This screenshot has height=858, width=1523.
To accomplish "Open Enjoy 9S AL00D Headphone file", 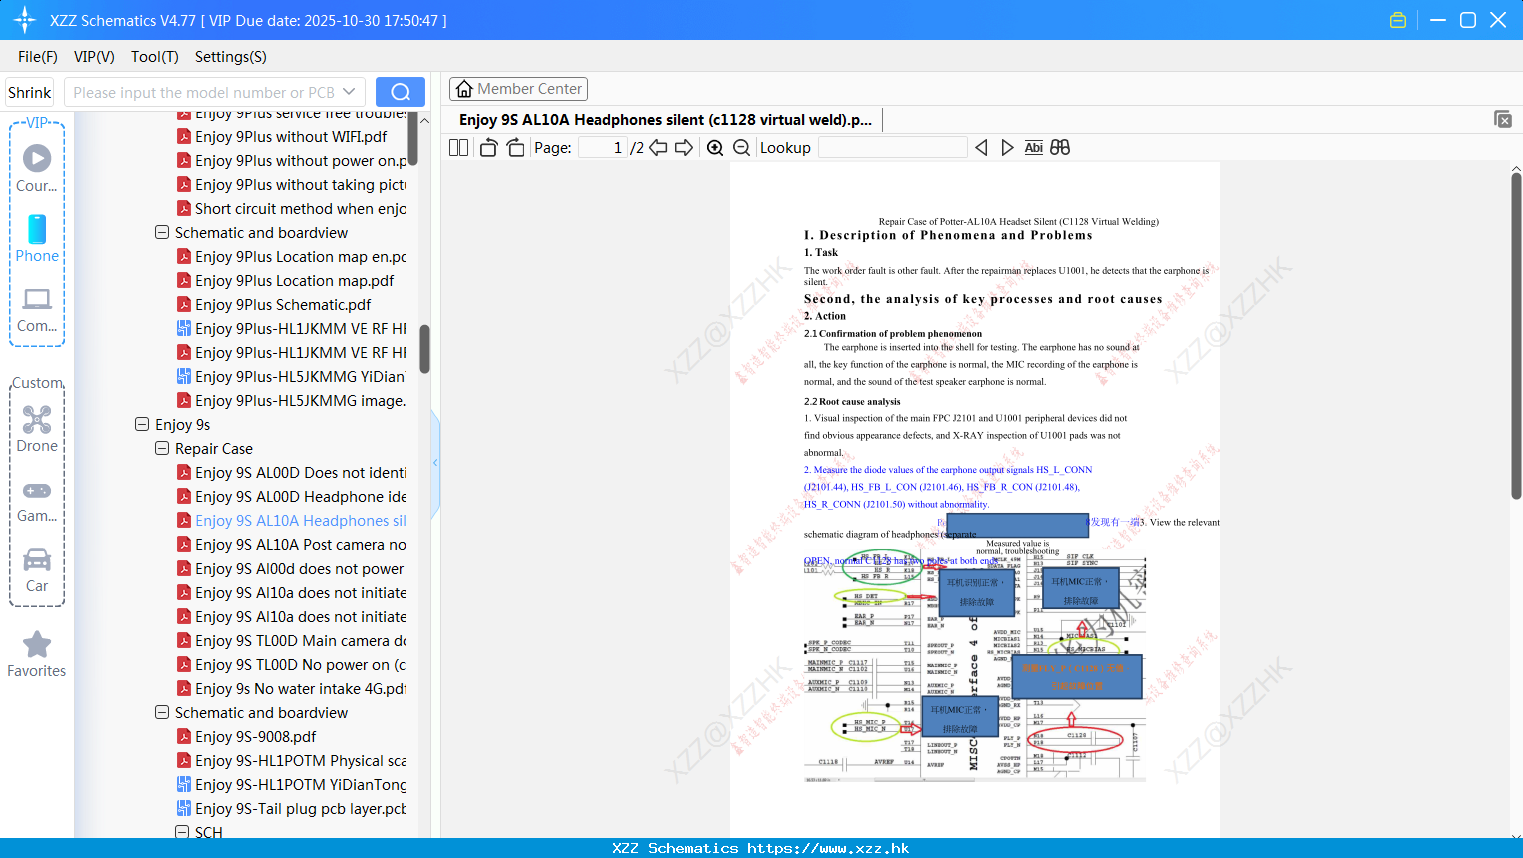I will [x=291, y=496].
